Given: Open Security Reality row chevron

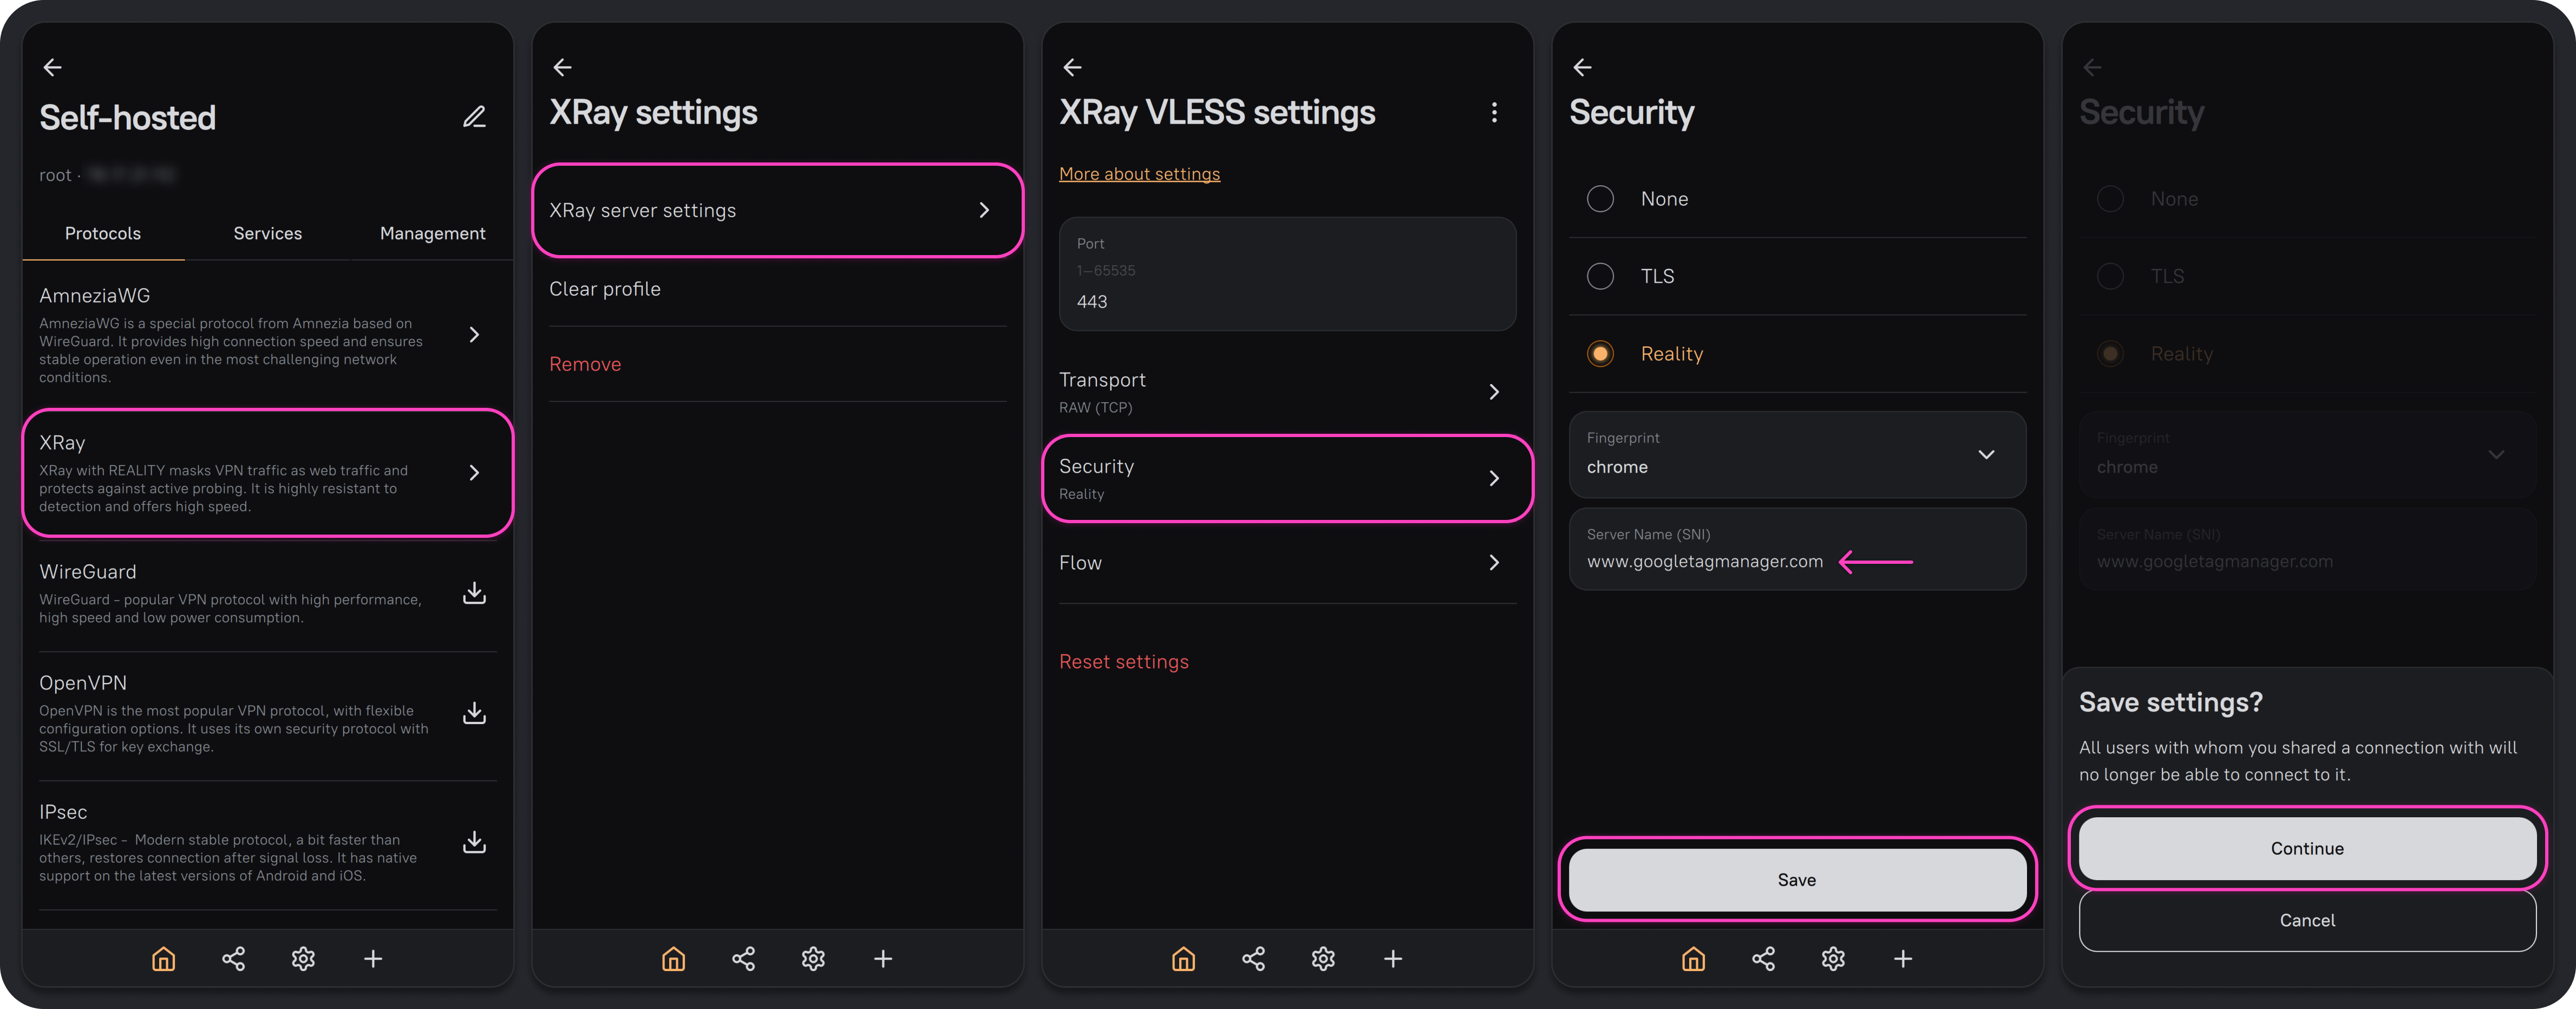Looking at the screenshot, I should 1494,479.
